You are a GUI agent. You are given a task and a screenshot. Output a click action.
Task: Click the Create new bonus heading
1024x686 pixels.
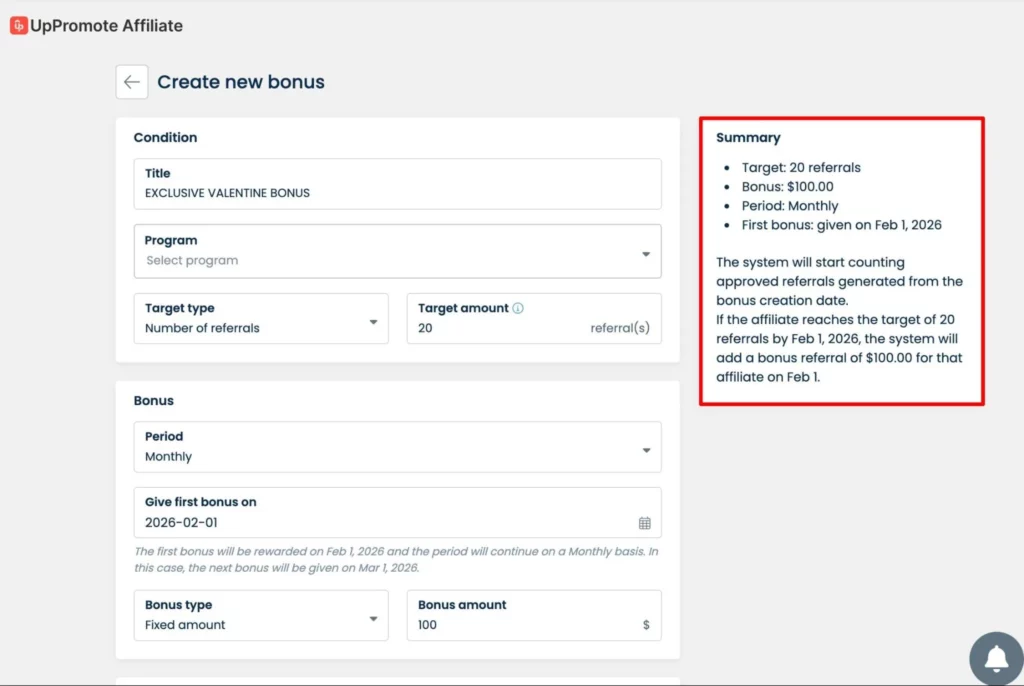click(x=241, y=82)
